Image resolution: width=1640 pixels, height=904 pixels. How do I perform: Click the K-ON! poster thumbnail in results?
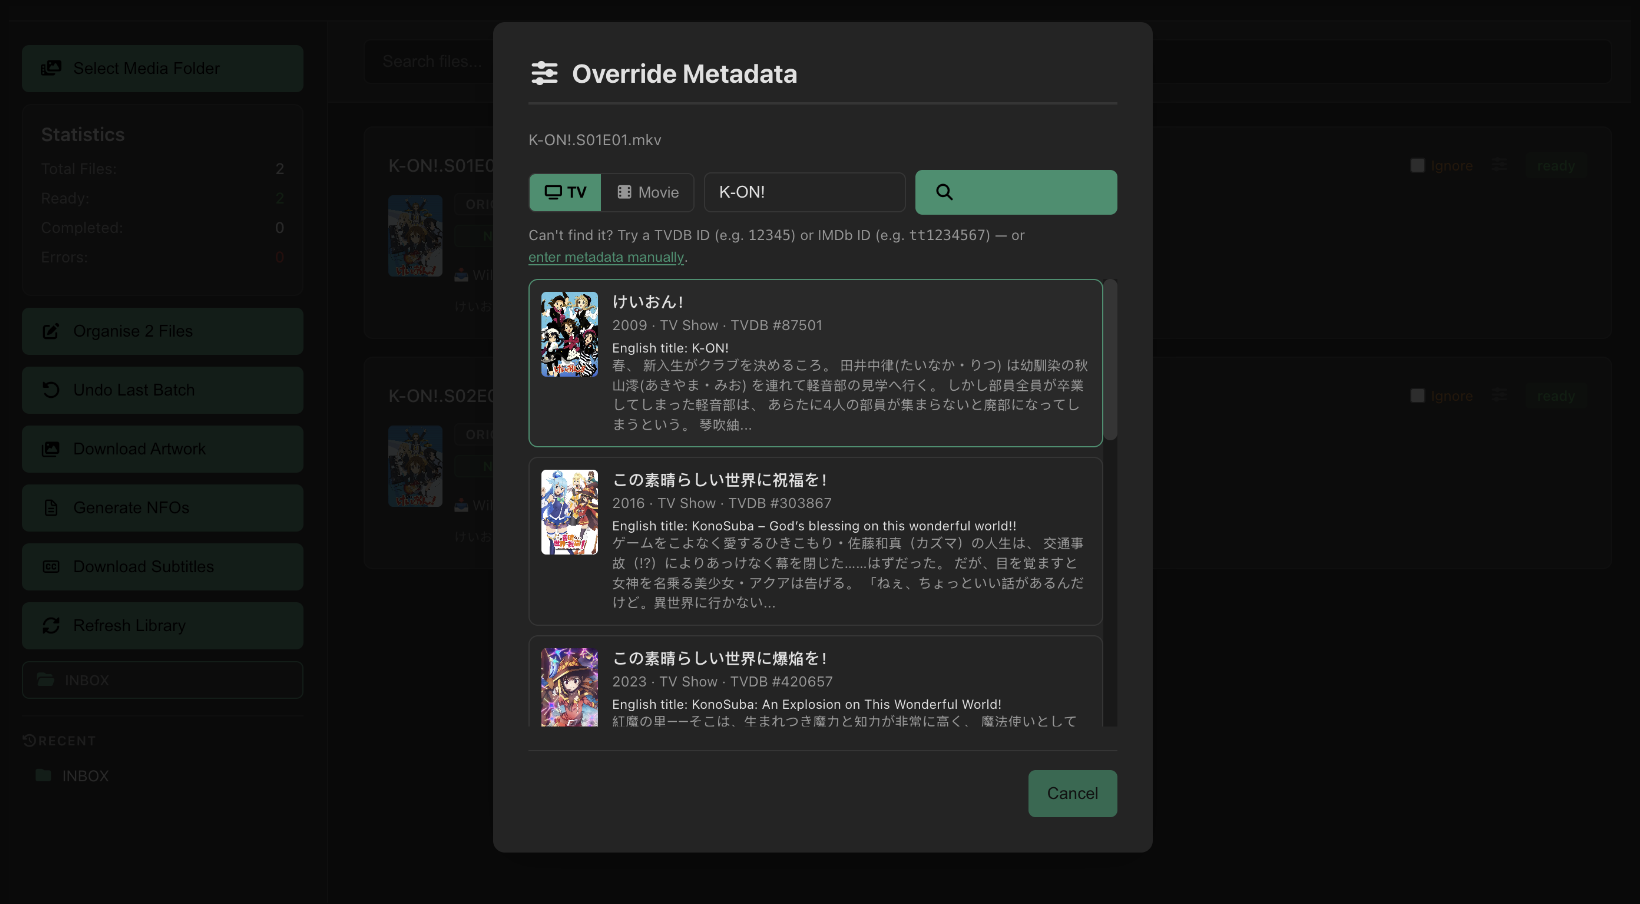[x=569, y=334]
